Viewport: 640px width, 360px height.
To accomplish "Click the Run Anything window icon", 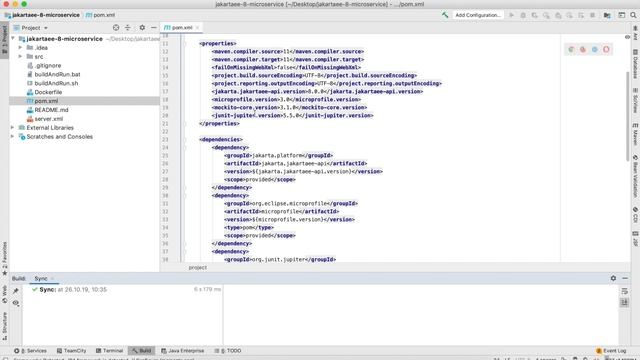I will pyautogui.click(x=622, y=15).
